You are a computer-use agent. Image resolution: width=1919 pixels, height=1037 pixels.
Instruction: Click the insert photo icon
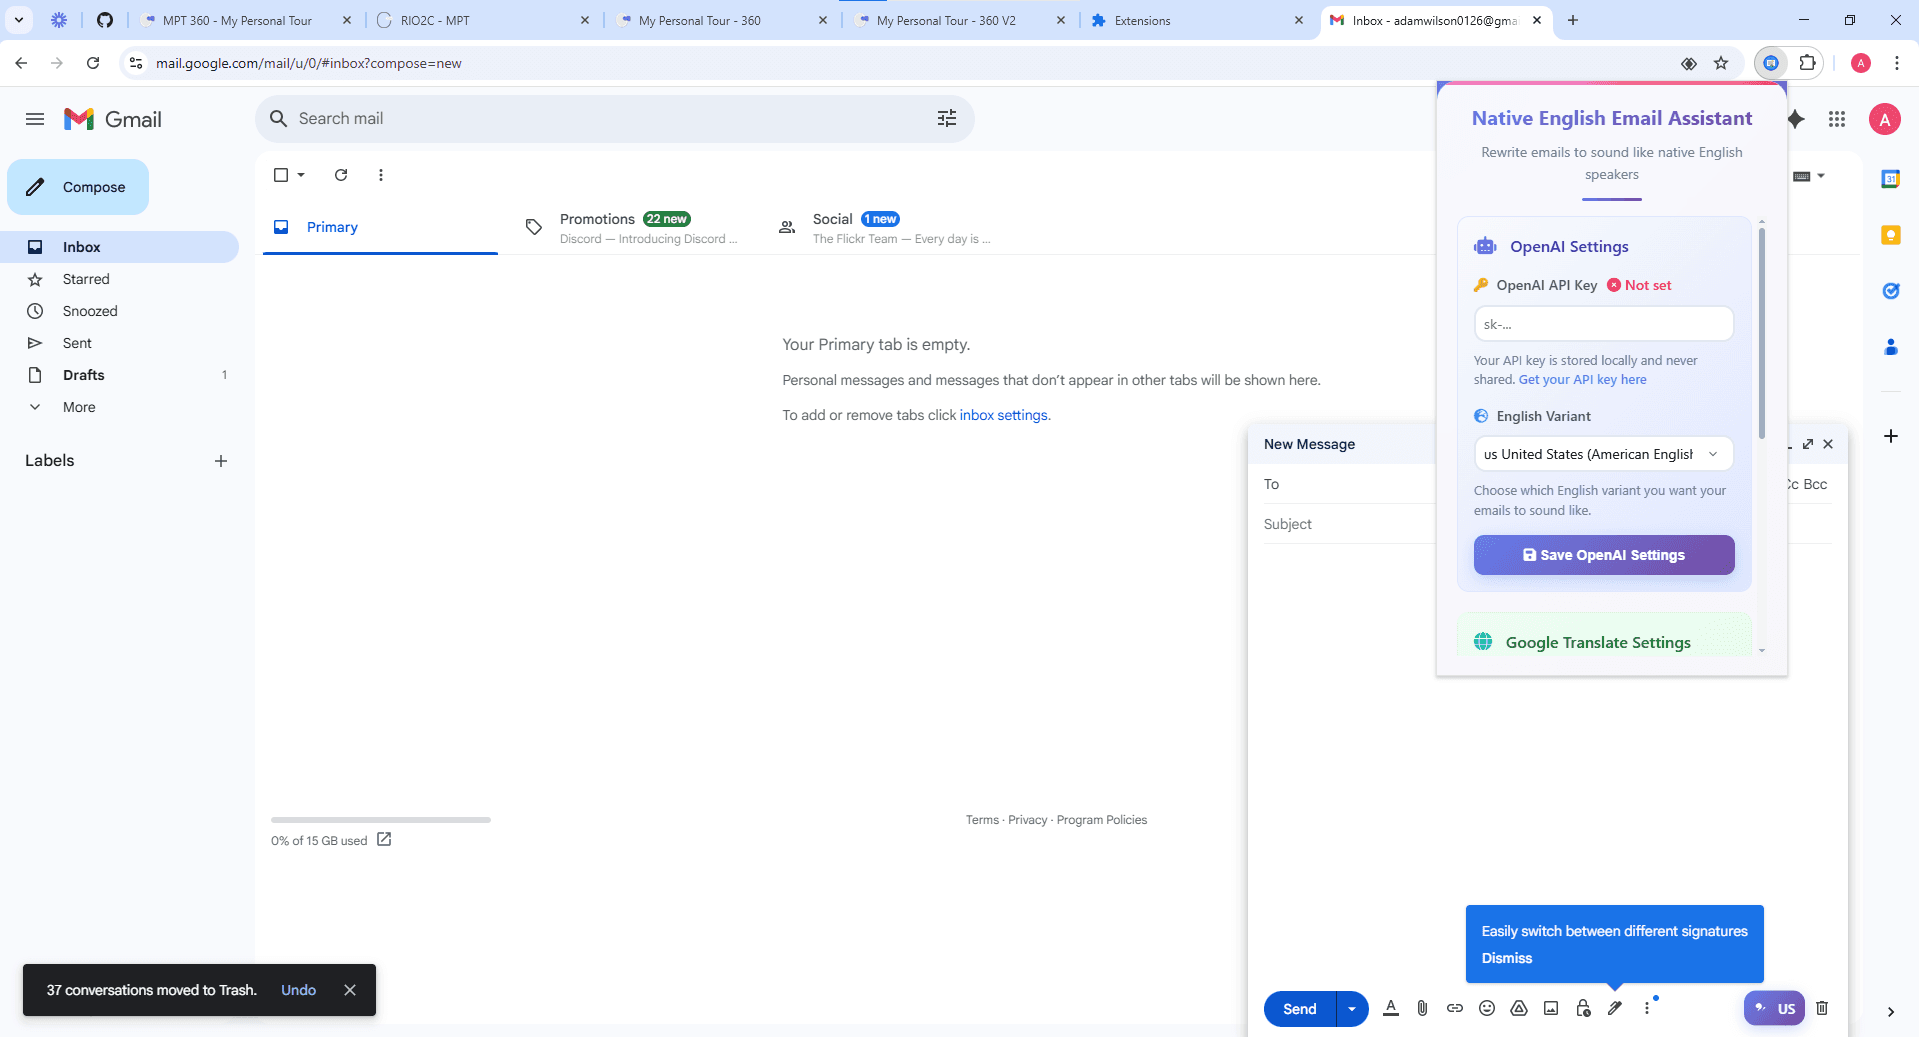[x=1551, y=1008]
